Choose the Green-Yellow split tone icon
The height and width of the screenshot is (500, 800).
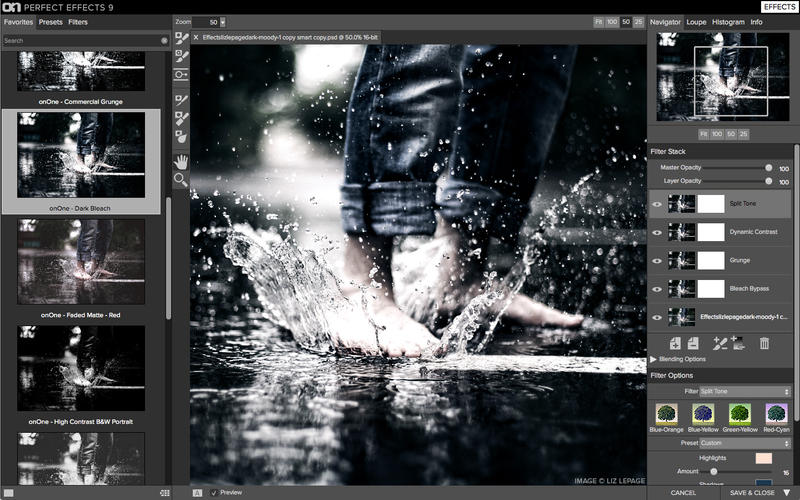740,413
